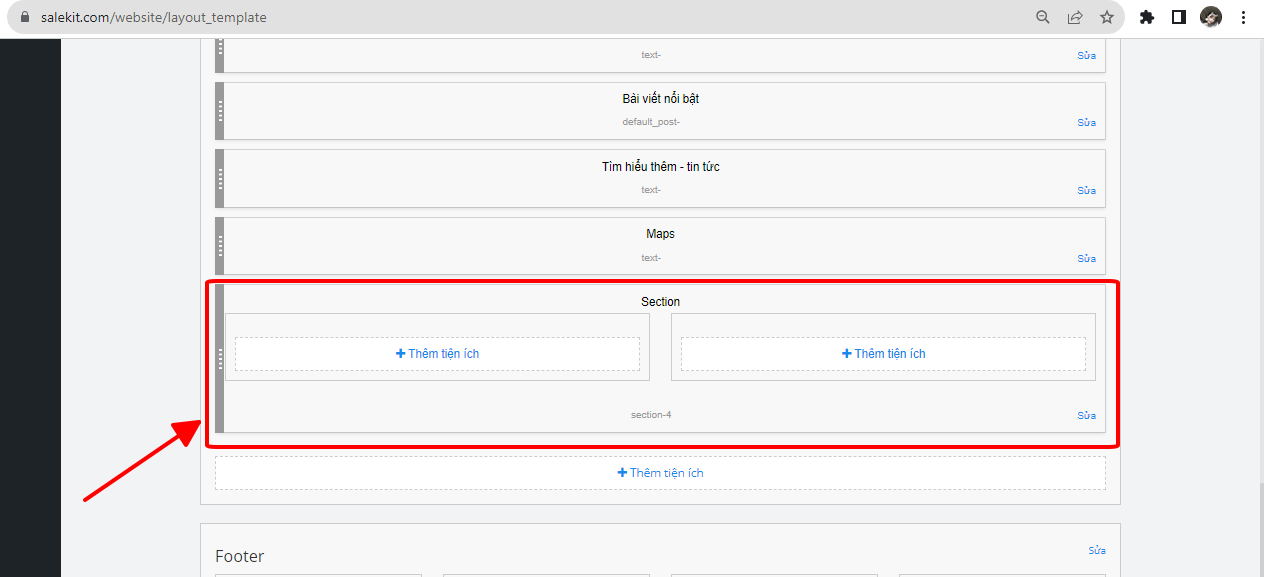Screen dimensions: 1264x577
Task: Open the browser extensions puzzle icon
Action: click(1147, 17)
